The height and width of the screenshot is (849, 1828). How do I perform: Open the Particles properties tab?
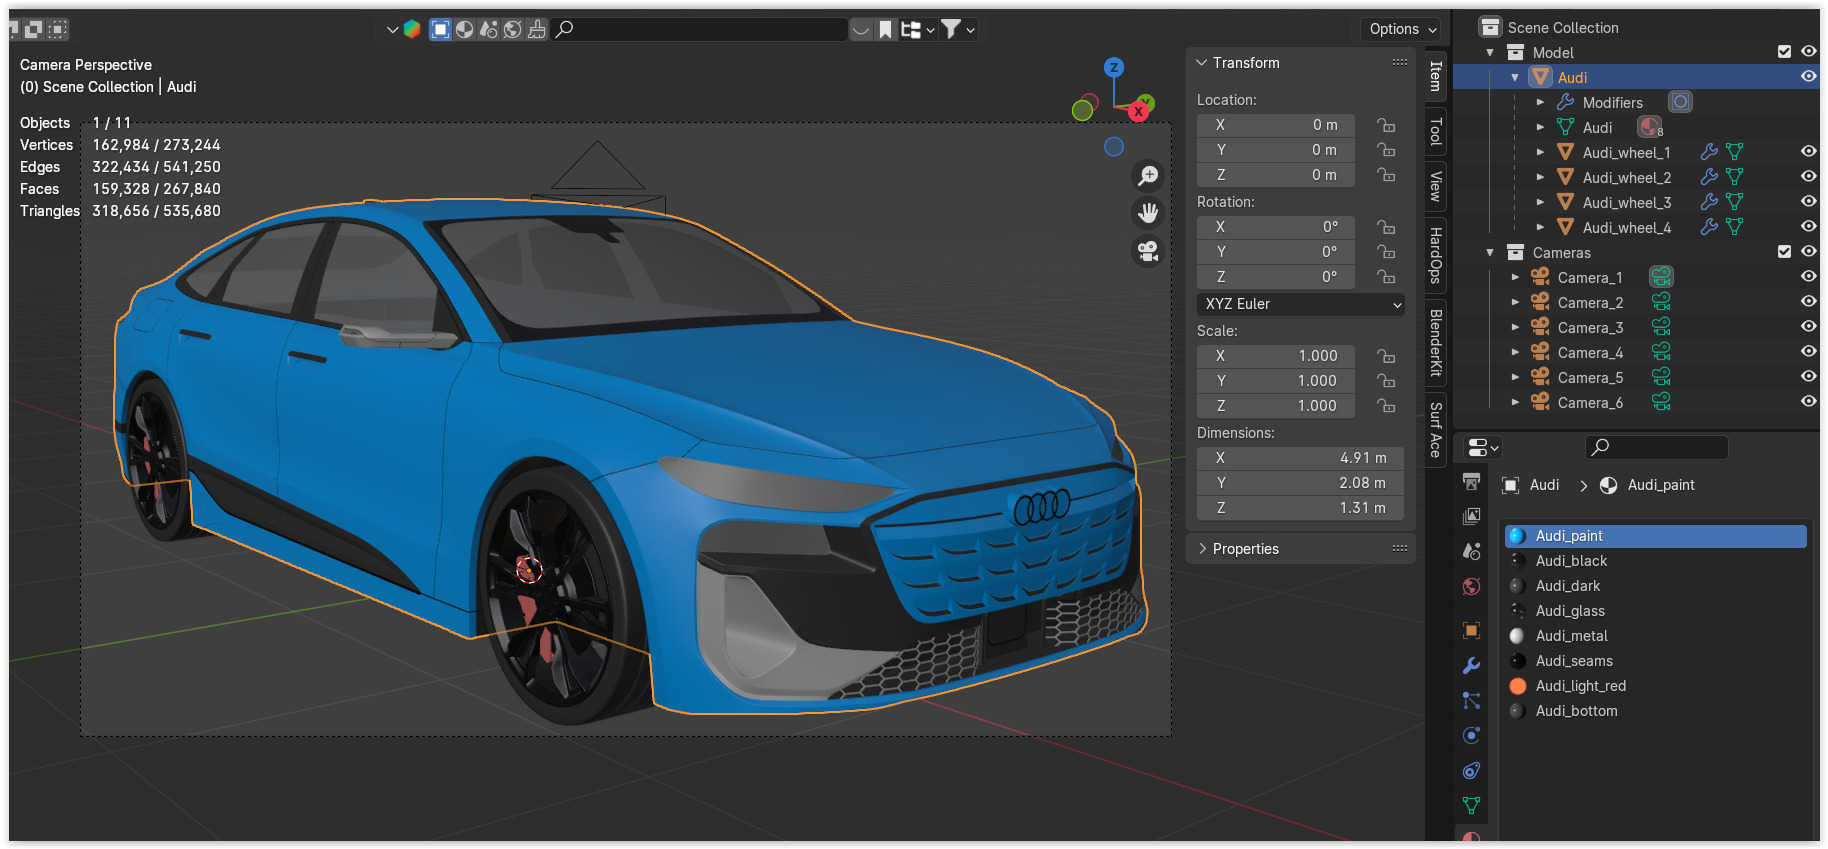pos(1471,701)
